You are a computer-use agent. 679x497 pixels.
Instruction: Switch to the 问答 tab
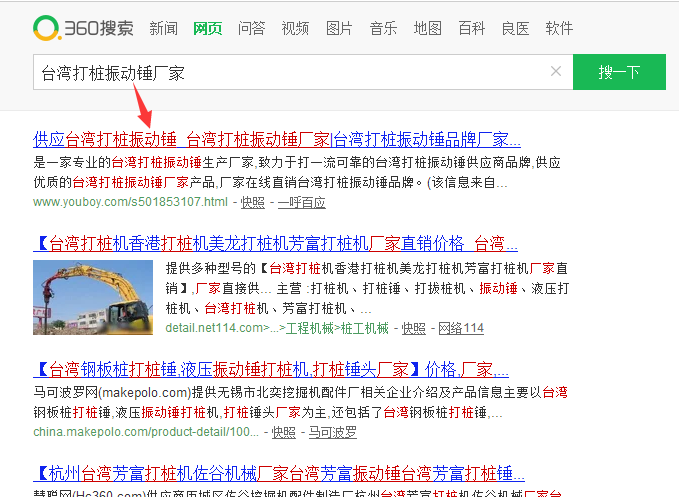[251, 29]
